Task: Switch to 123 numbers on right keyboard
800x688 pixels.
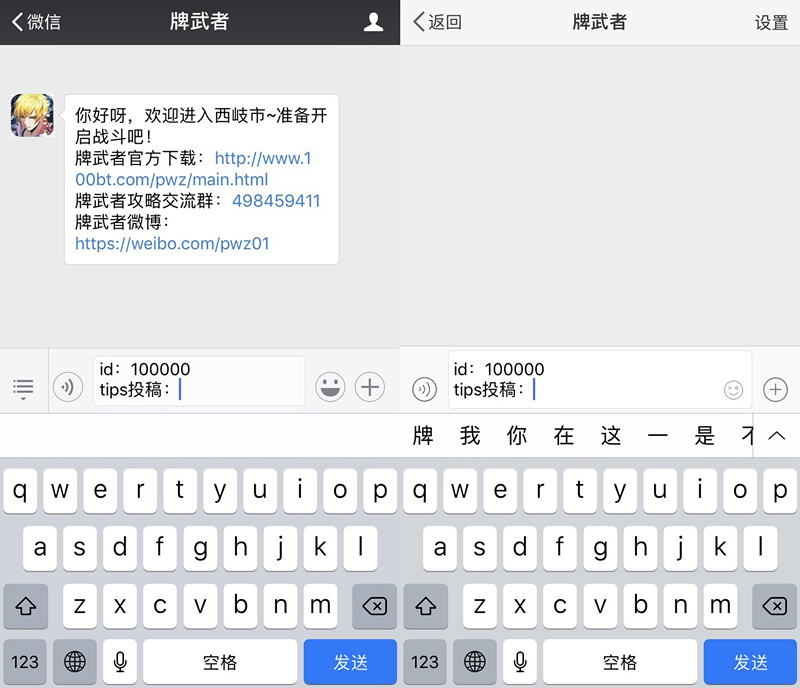Action: pyautogui.click(x=425, y=662)
